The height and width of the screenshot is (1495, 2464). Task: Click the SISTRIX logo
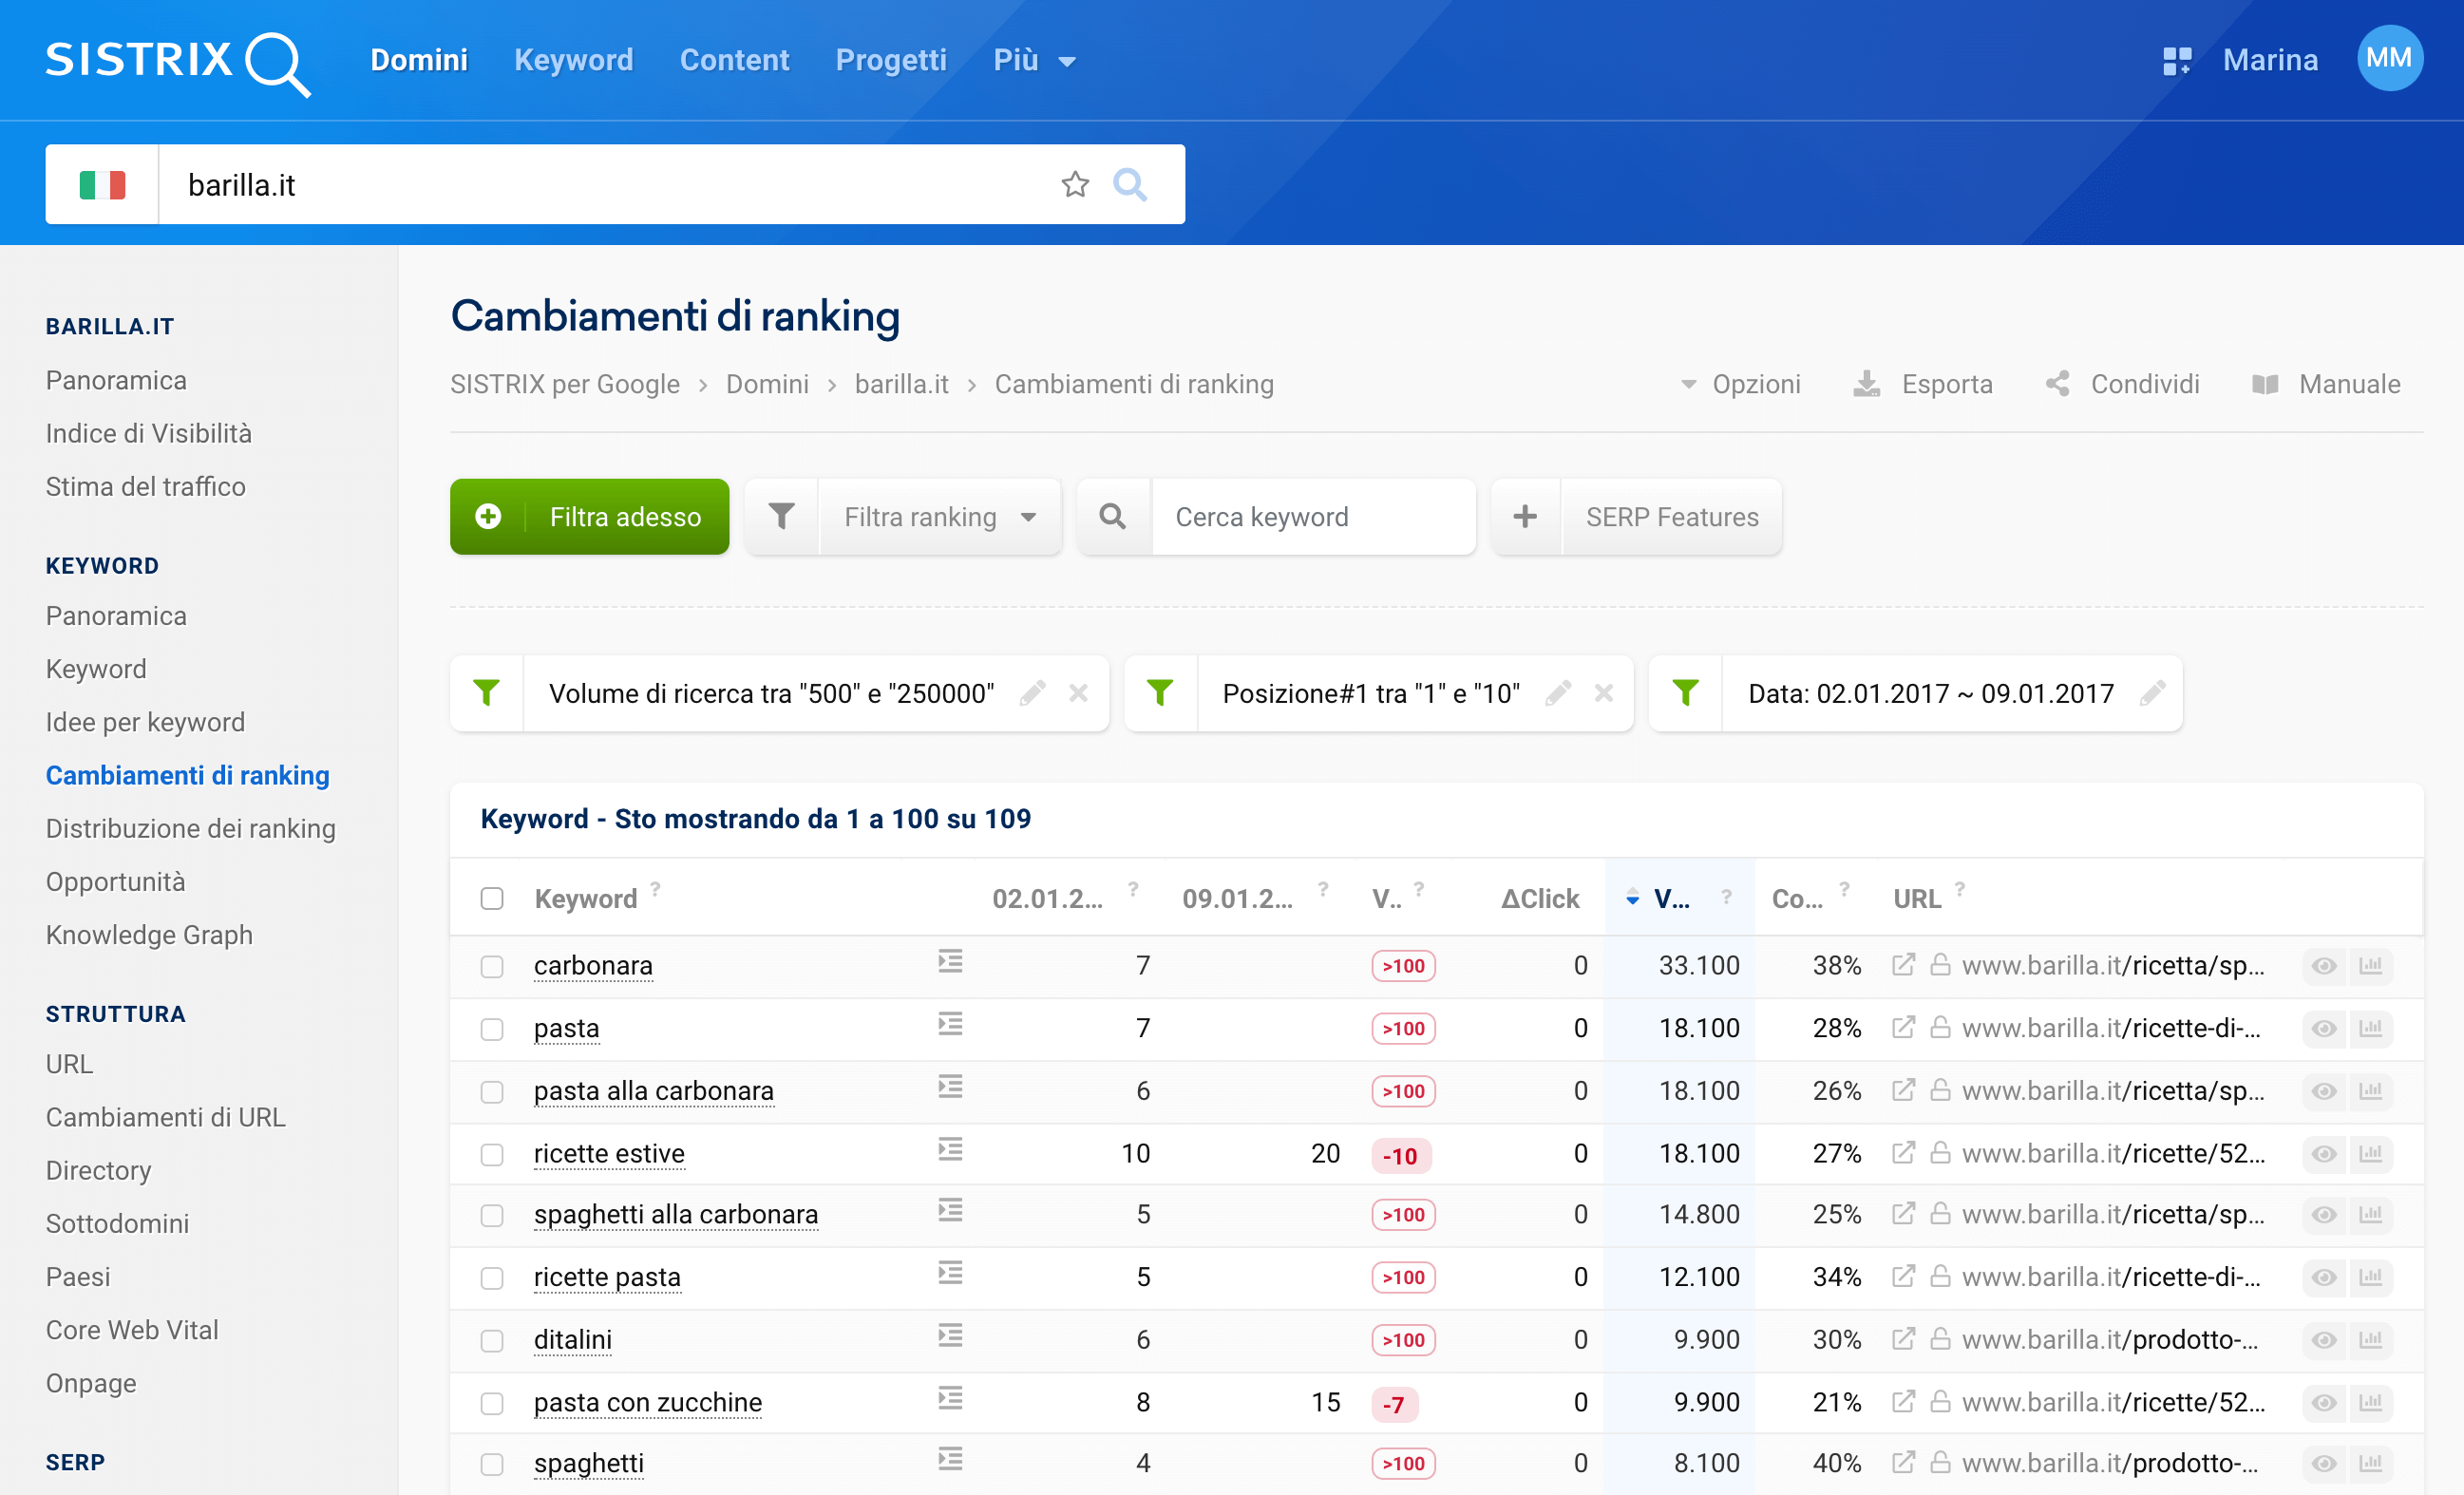pyautogui.click(x=177, y=62)
